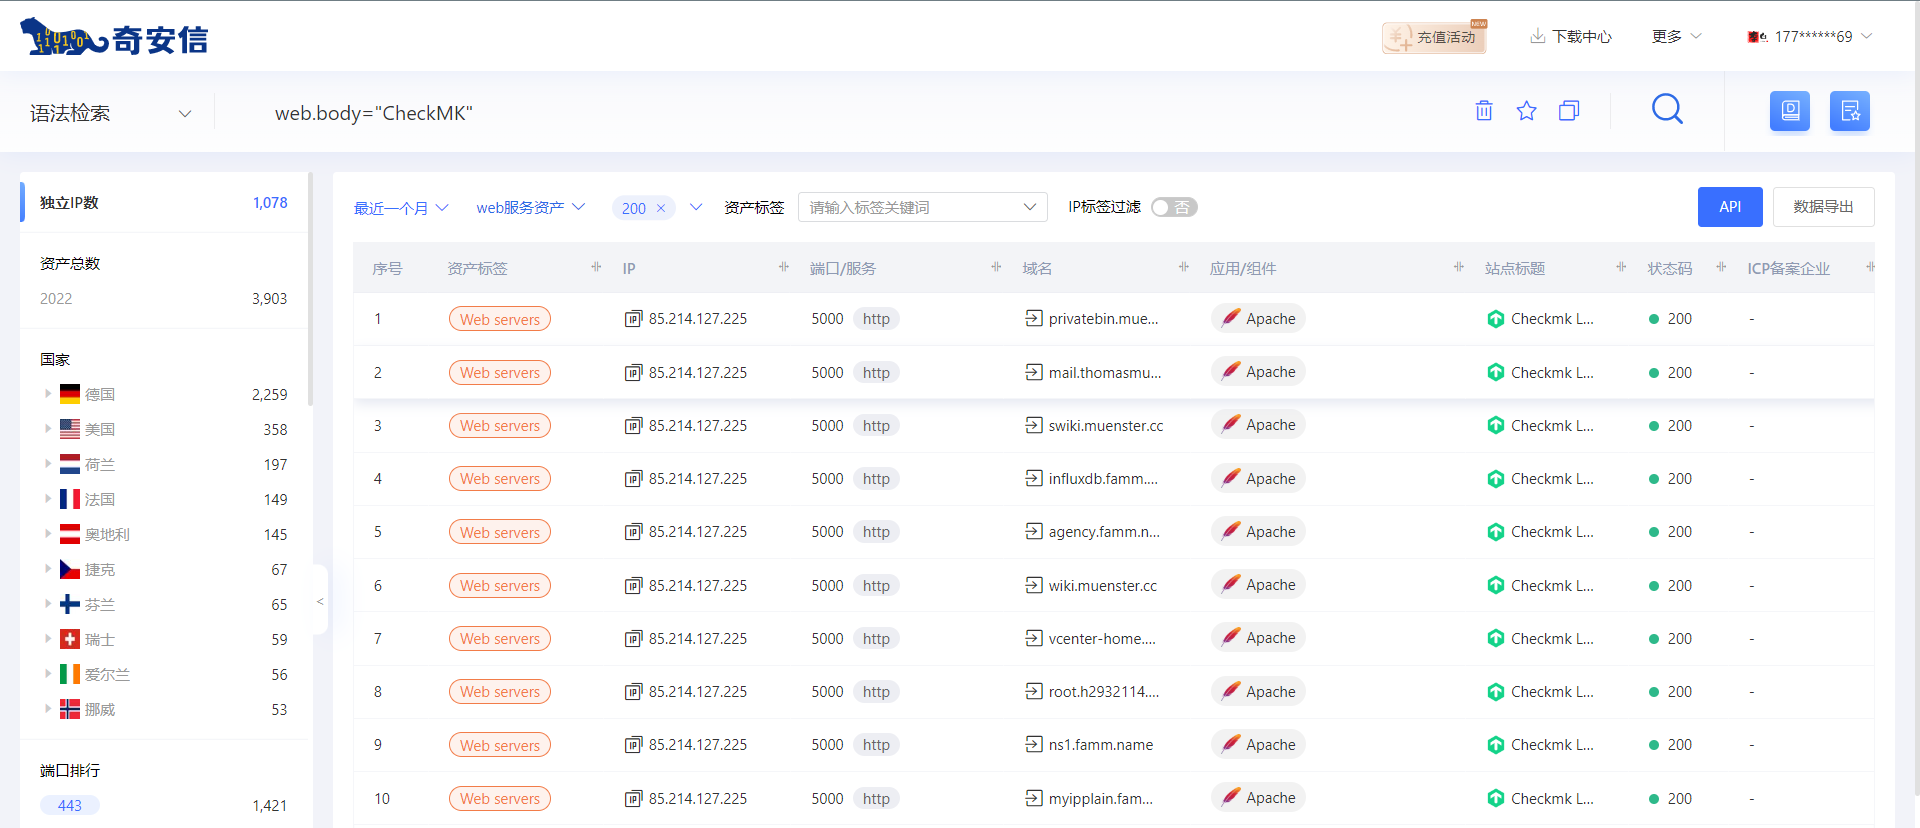The width and height of the screenshot is (1920, 828).
Task: Click the 芬兰 country row
Action: 164,604
